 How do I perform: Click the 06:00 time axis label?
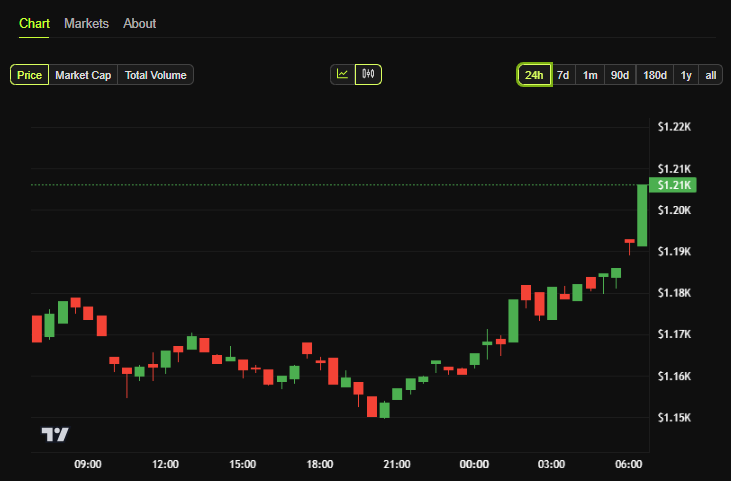(x=628, y=464)
